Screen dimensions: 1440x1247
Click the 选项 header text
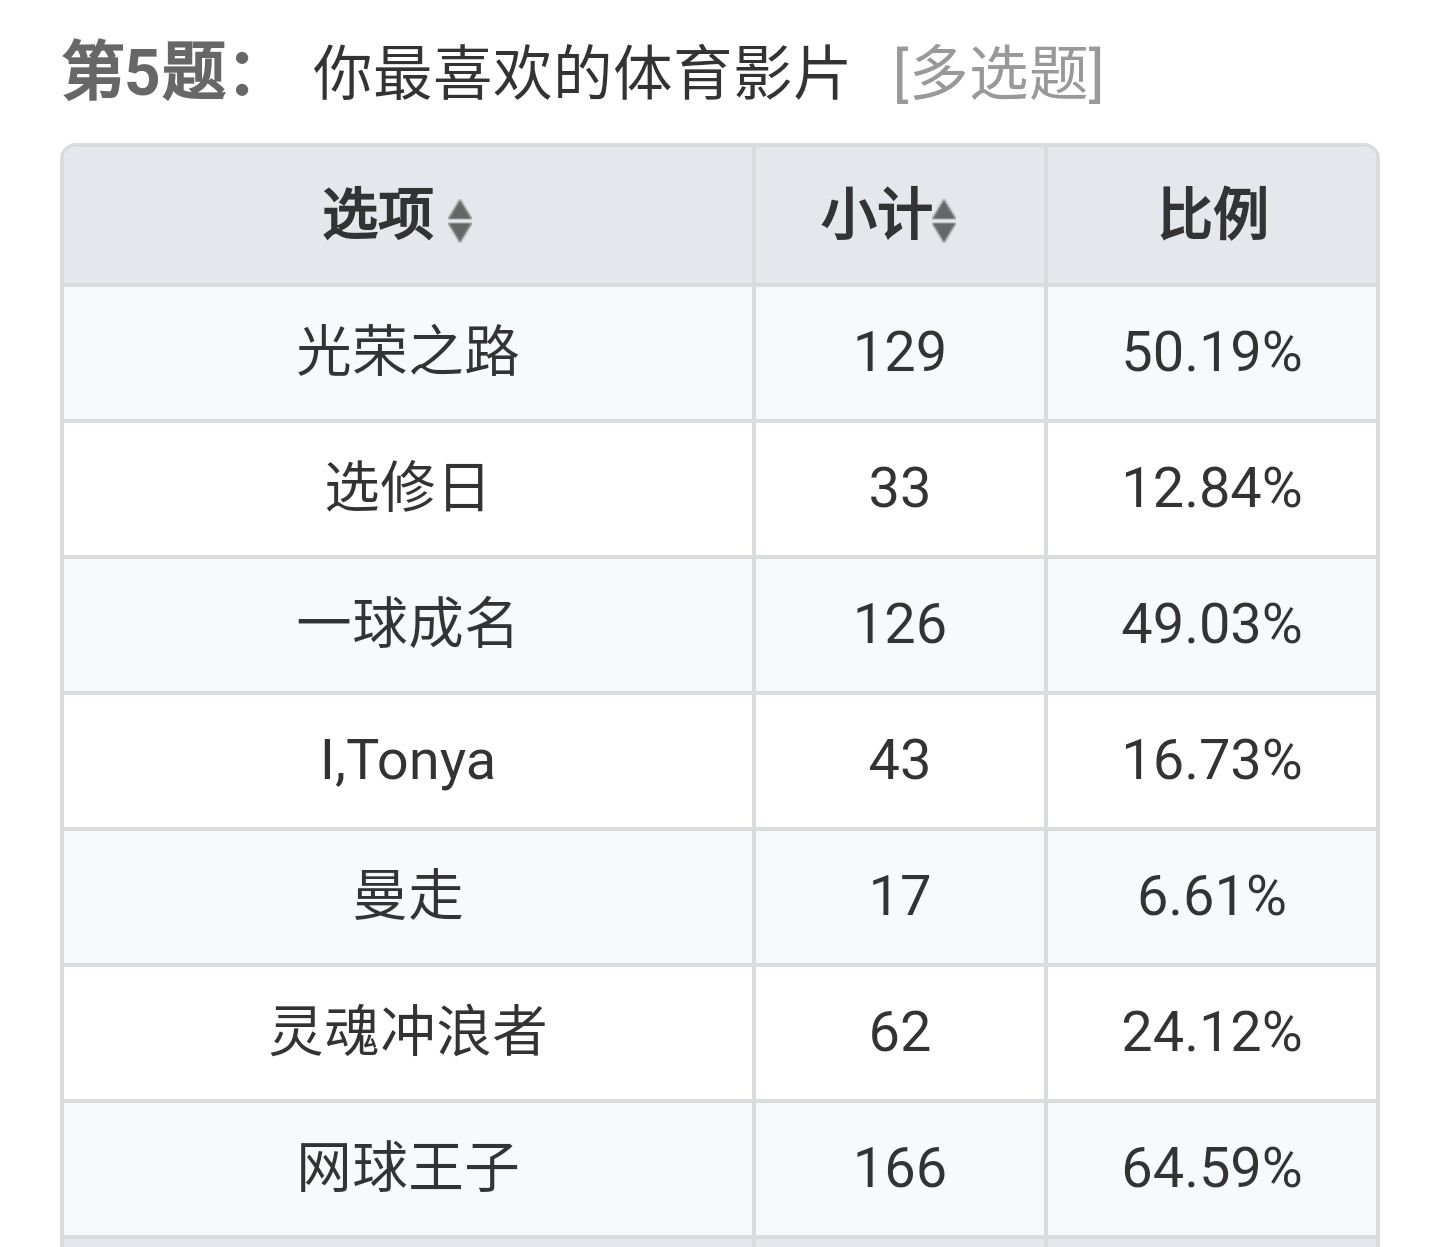(378, 215)
